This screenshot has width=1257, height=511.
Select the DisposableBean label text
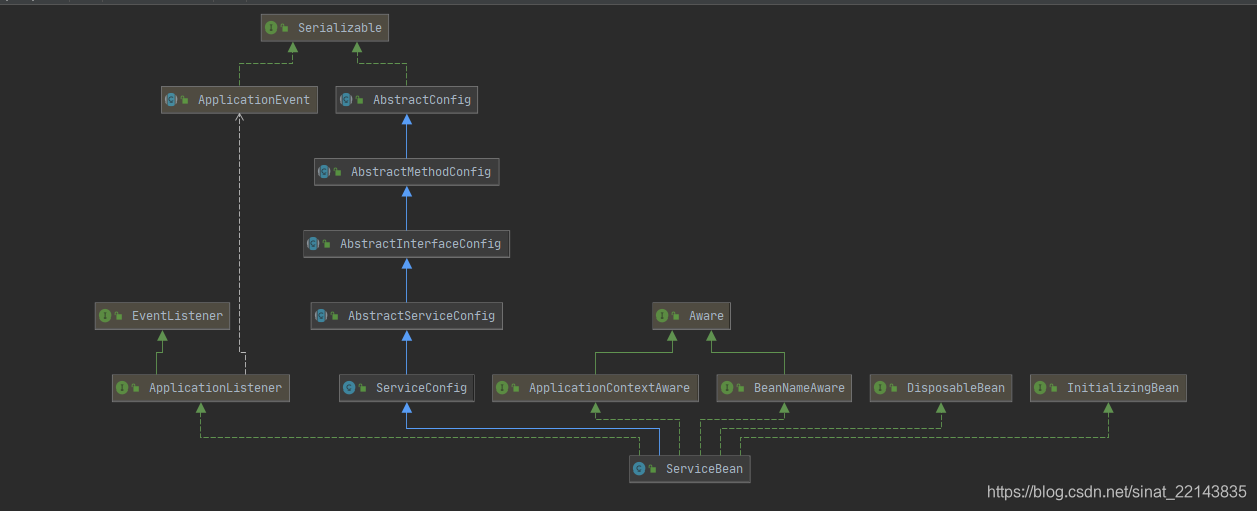(x=956, y=388)
